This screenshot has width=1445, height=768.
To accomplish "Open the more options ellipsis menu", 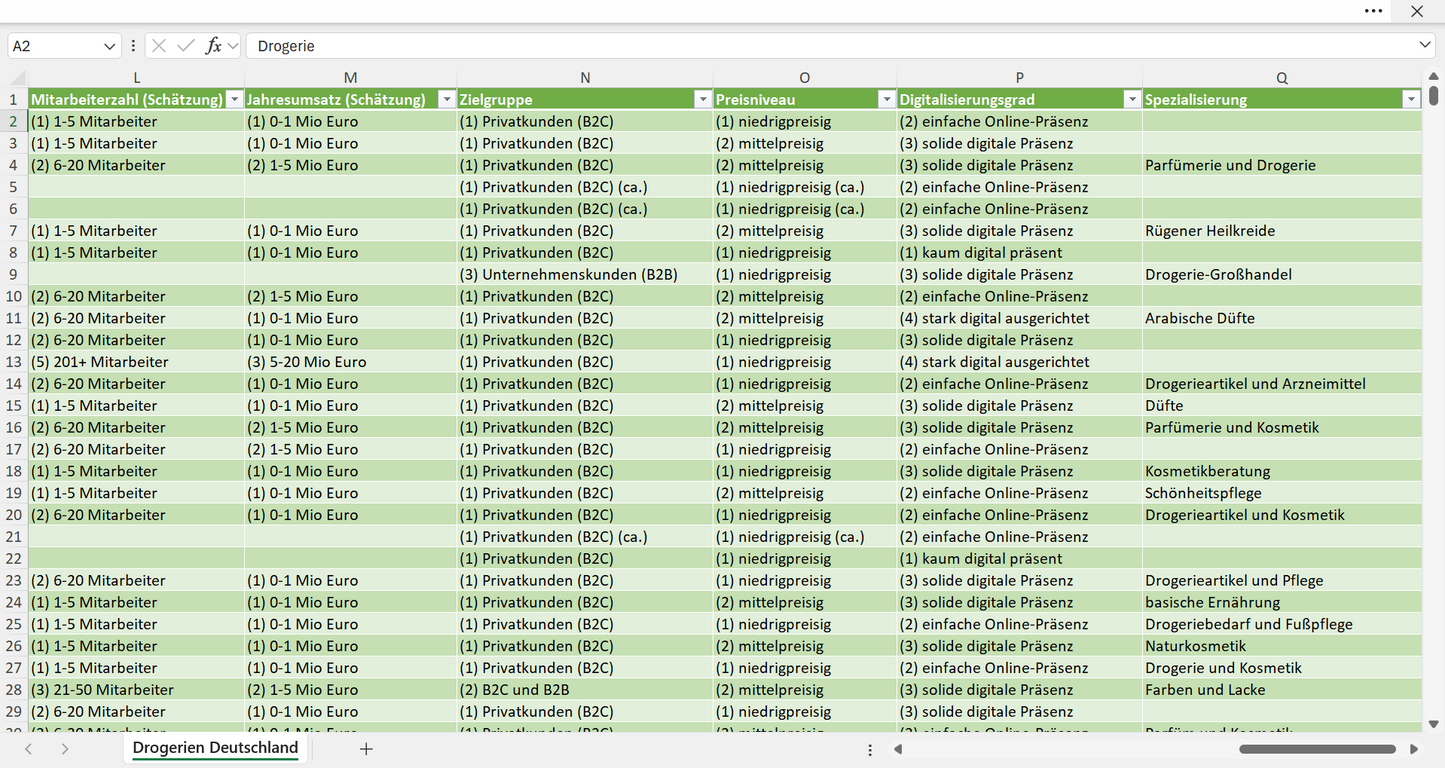I will point(1374,11).
